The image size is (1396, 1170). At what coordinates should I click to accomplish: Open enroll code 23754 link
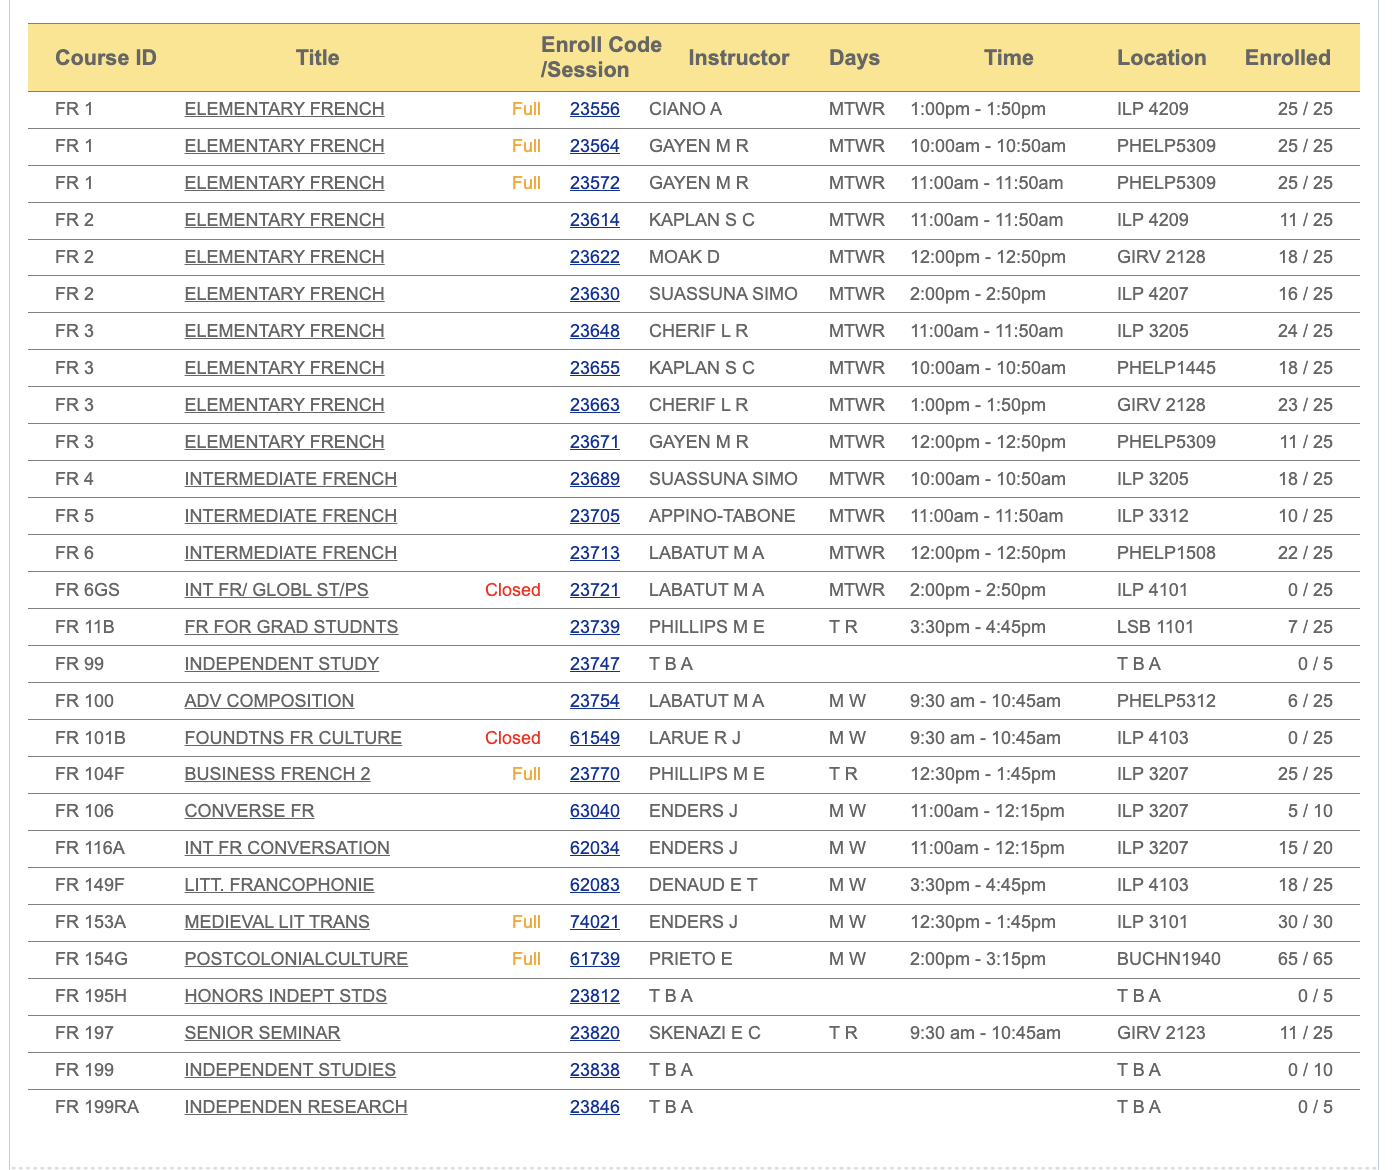click(x=594, y=701)
